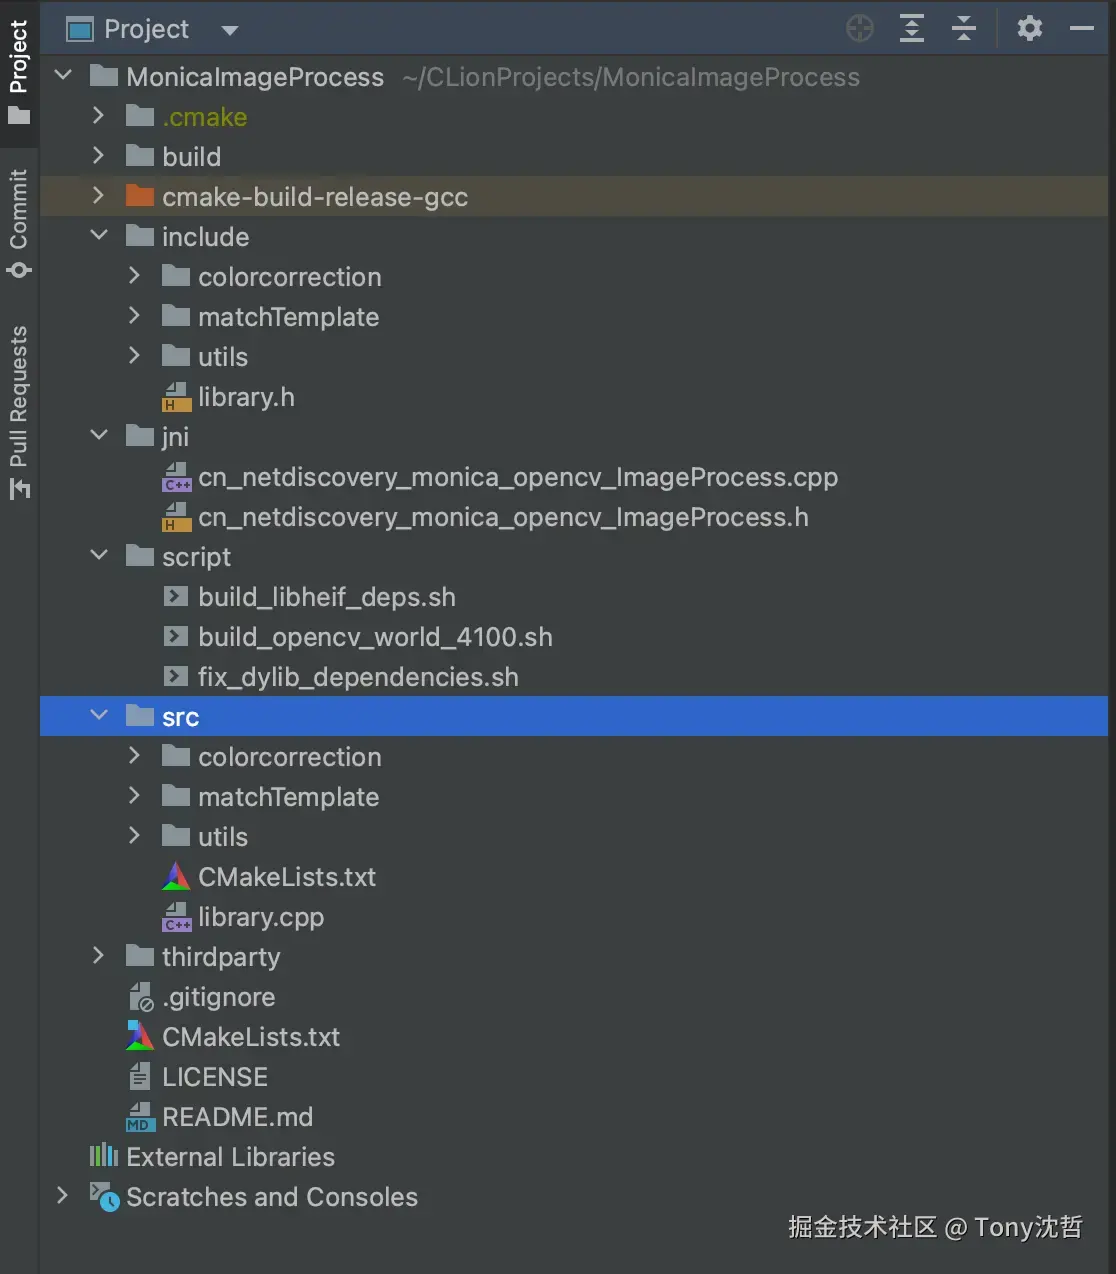Collapse the src folder
The image size is (1116, 1274).
click(x=98, y=716)
